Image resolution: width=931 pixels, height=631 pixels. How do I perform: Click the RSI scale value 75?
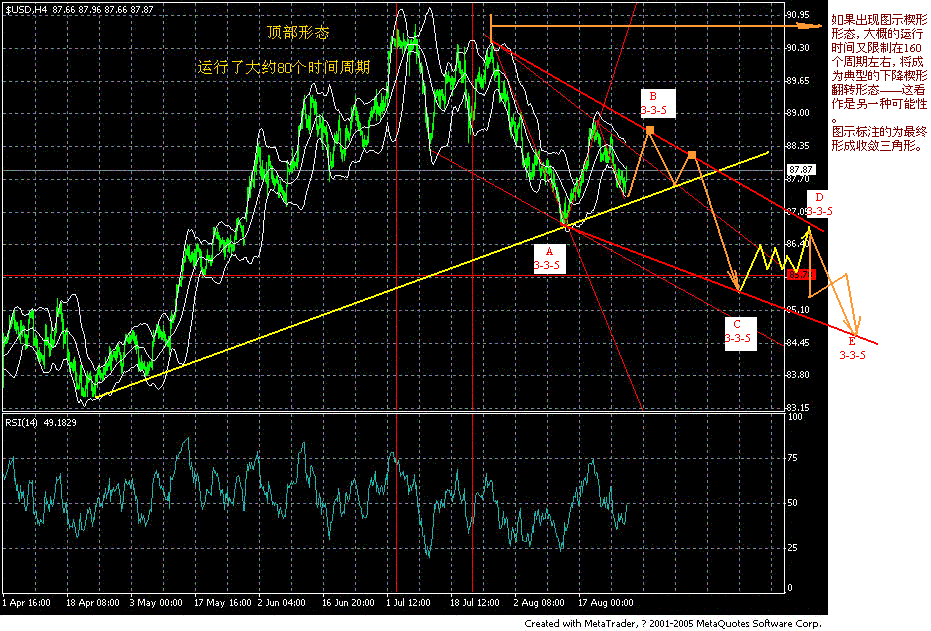792,458
